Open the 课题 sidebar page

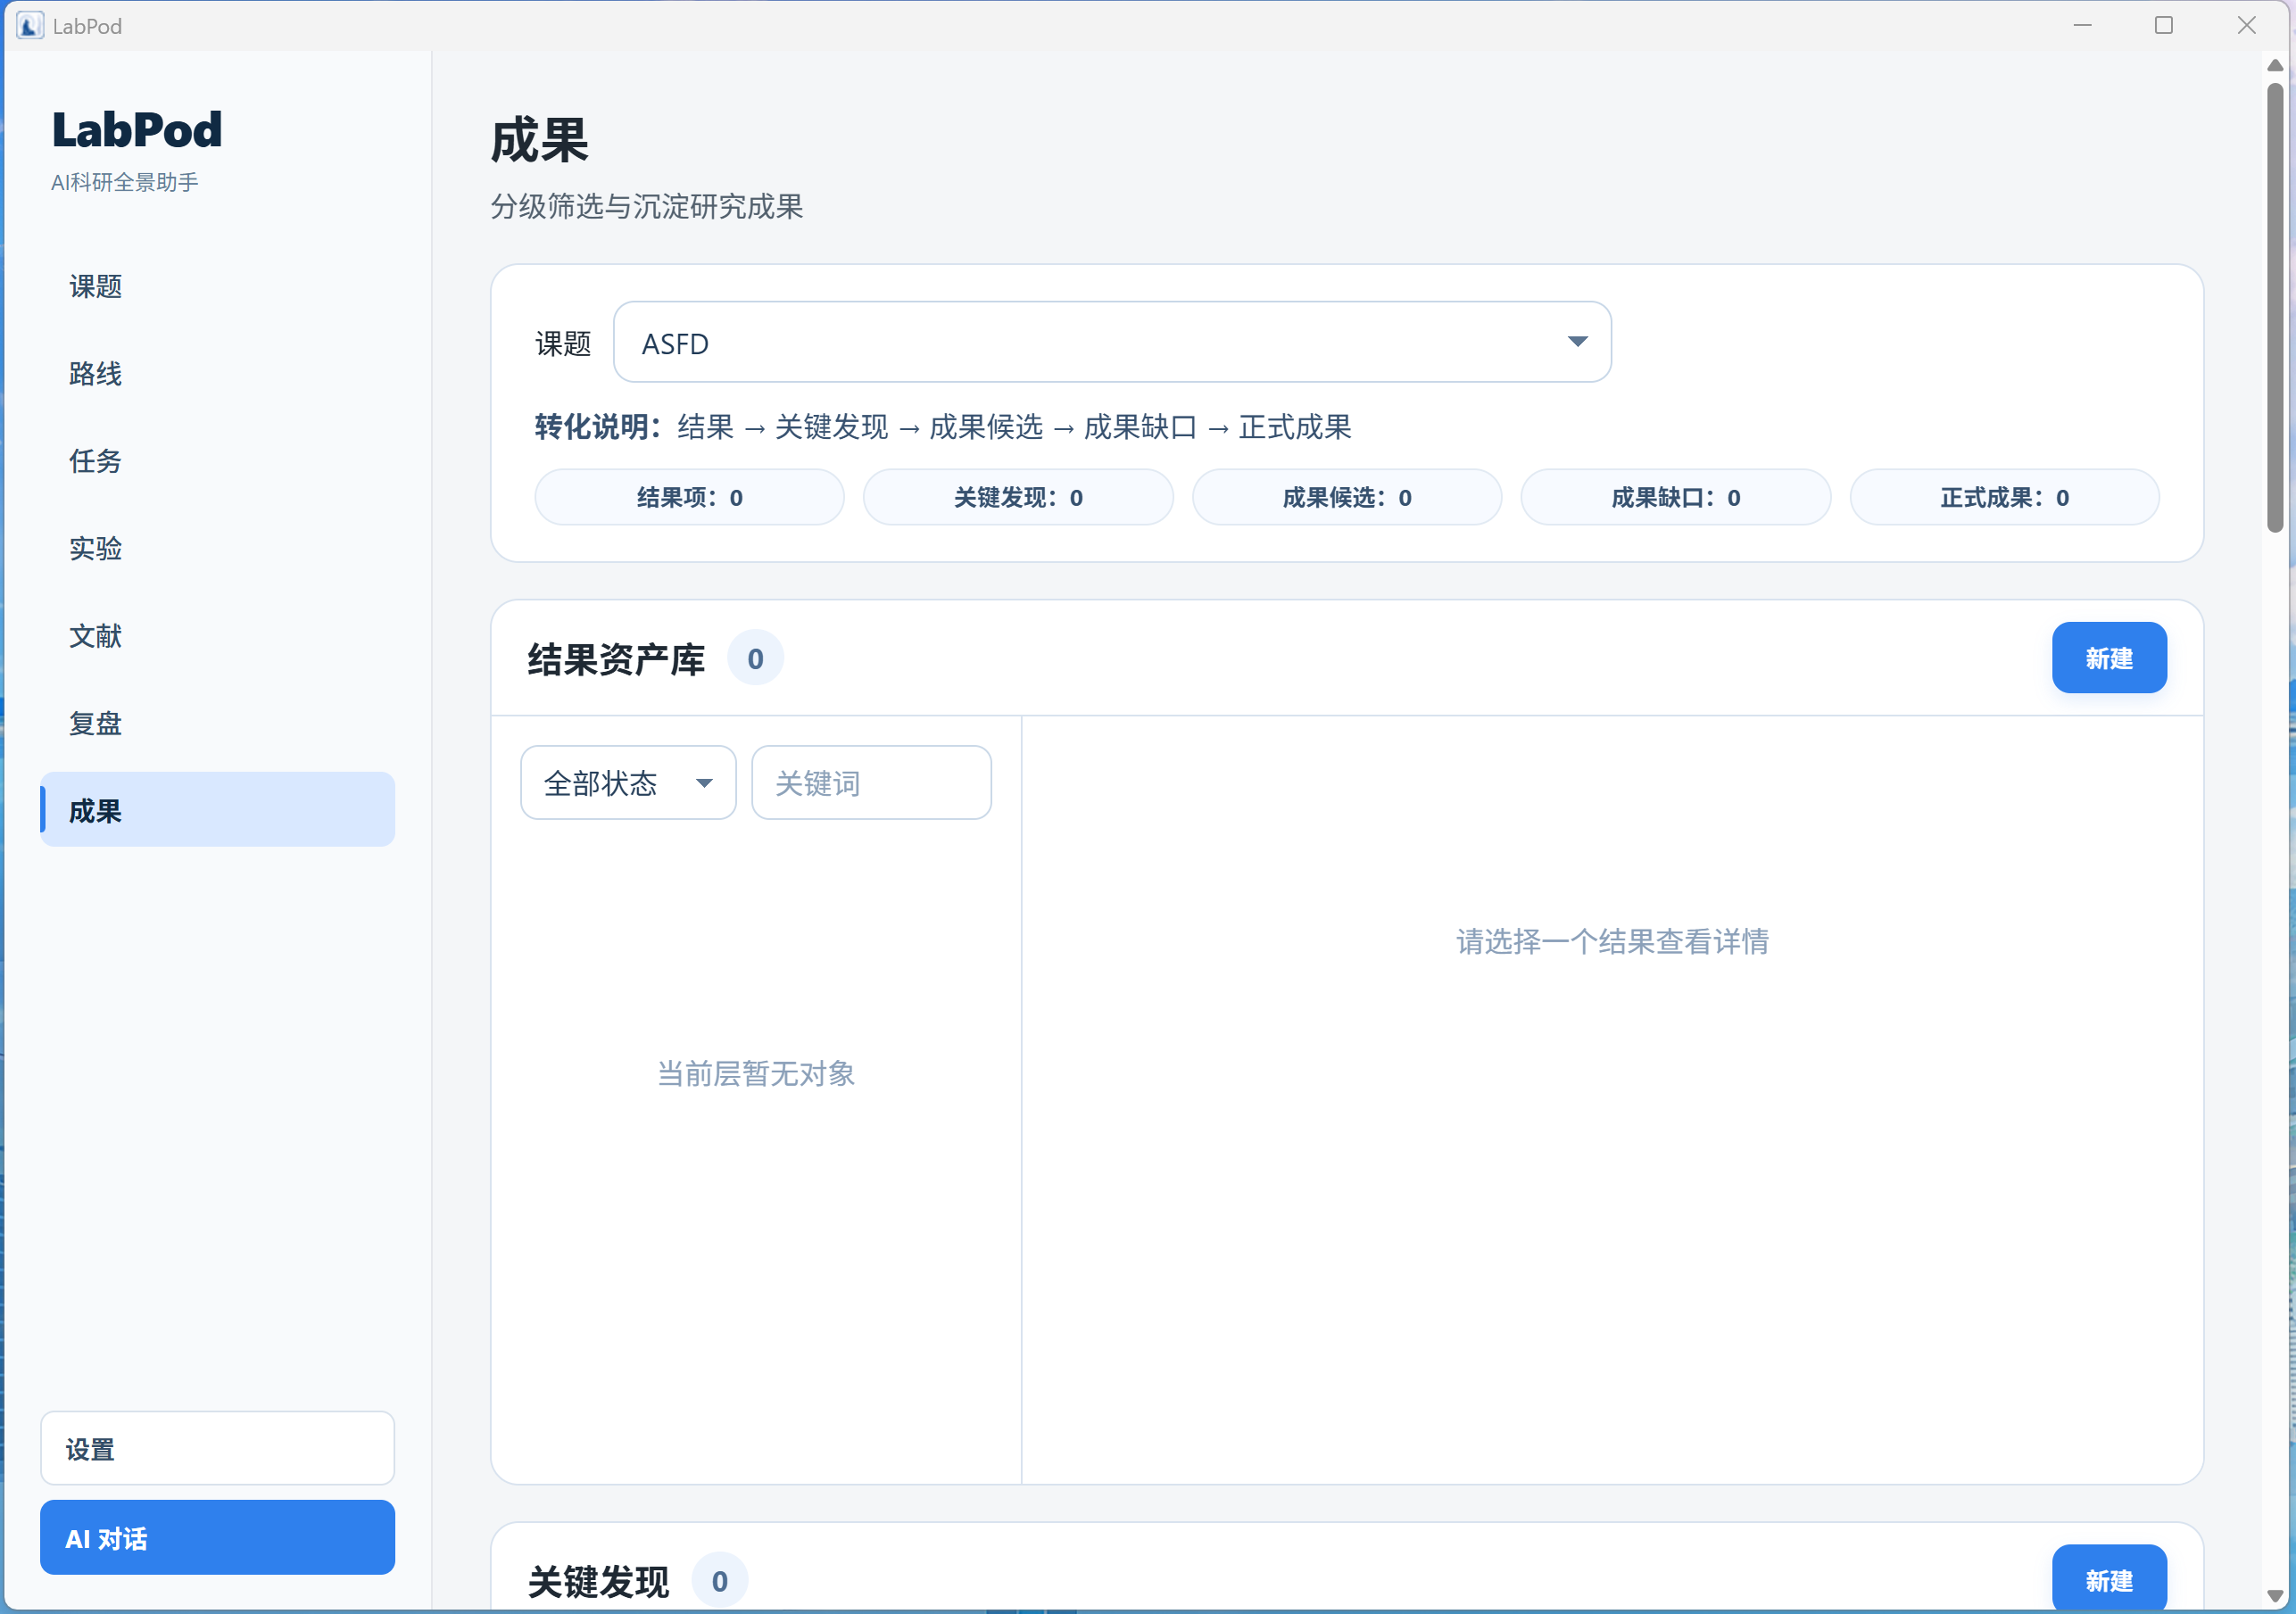tap(217, 287)
